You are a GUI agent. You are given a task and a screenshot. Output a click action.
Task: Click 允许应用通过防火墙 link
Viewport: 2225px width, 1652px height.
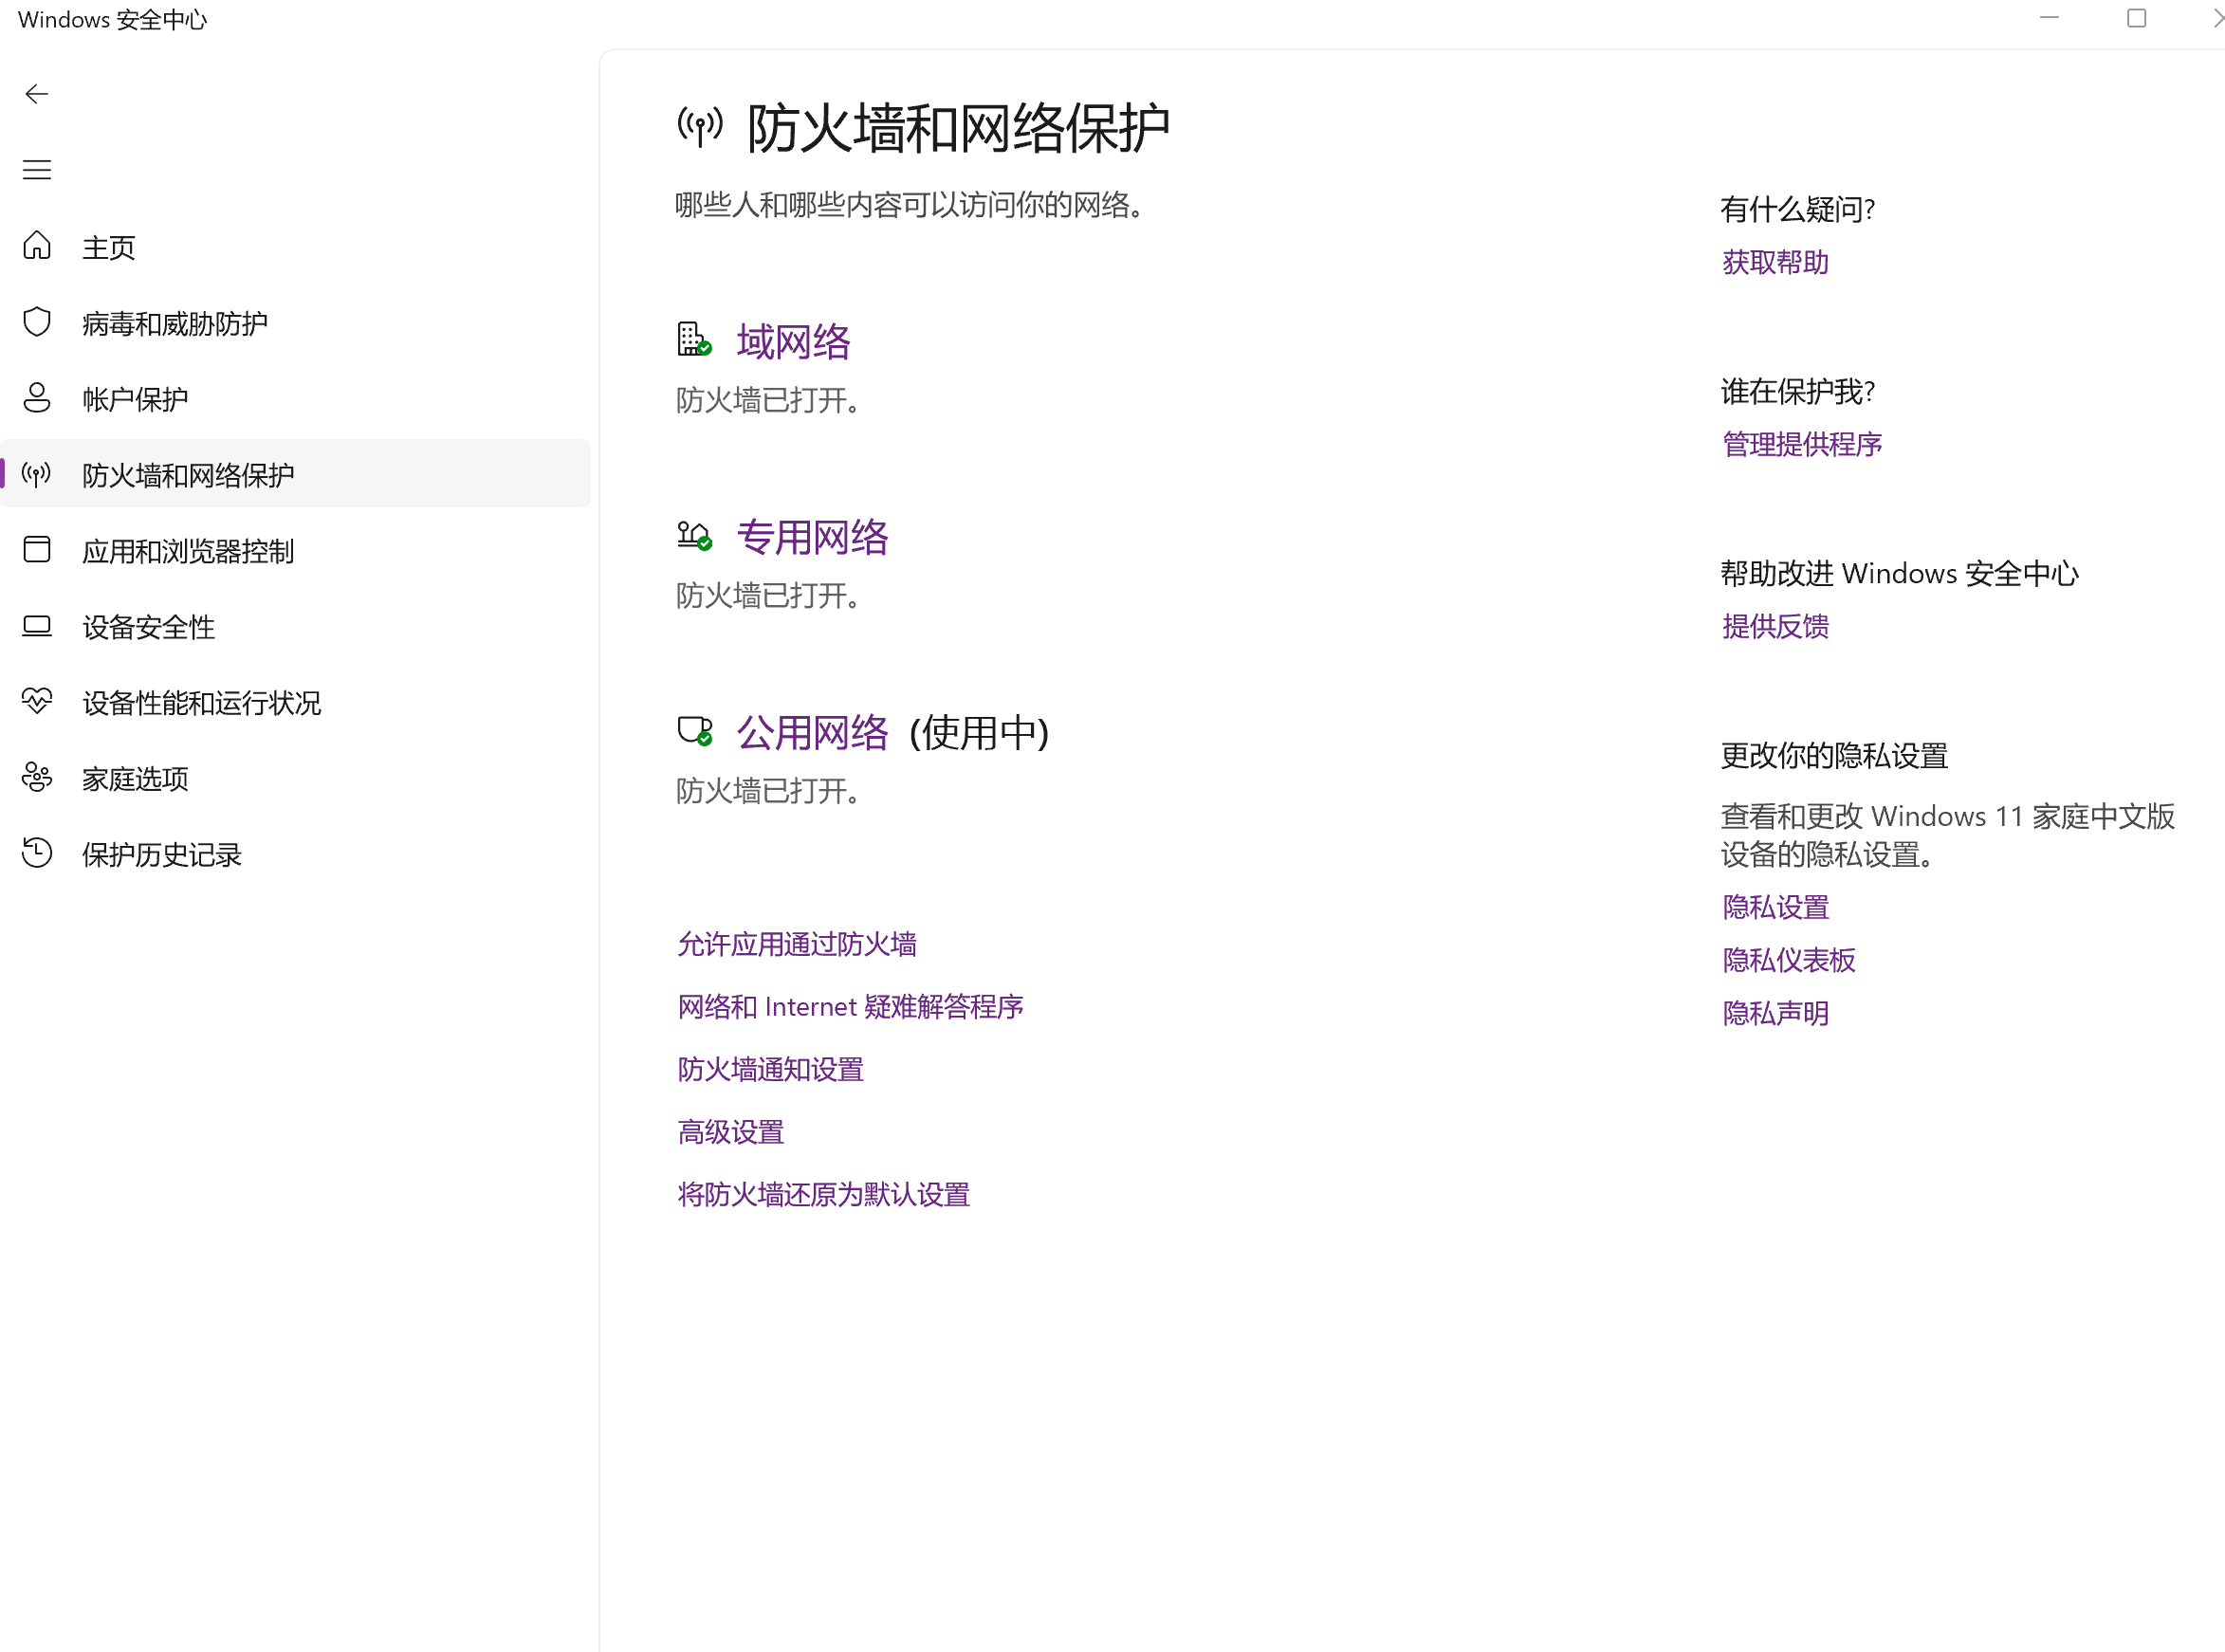click(797, 944)
